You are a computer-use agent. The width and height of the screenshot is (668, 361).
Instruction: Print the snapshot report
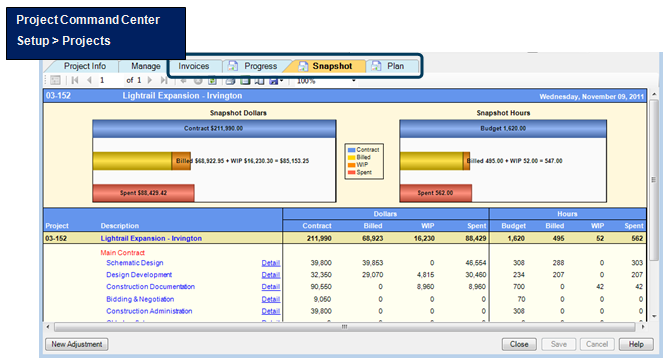[230, 81]
